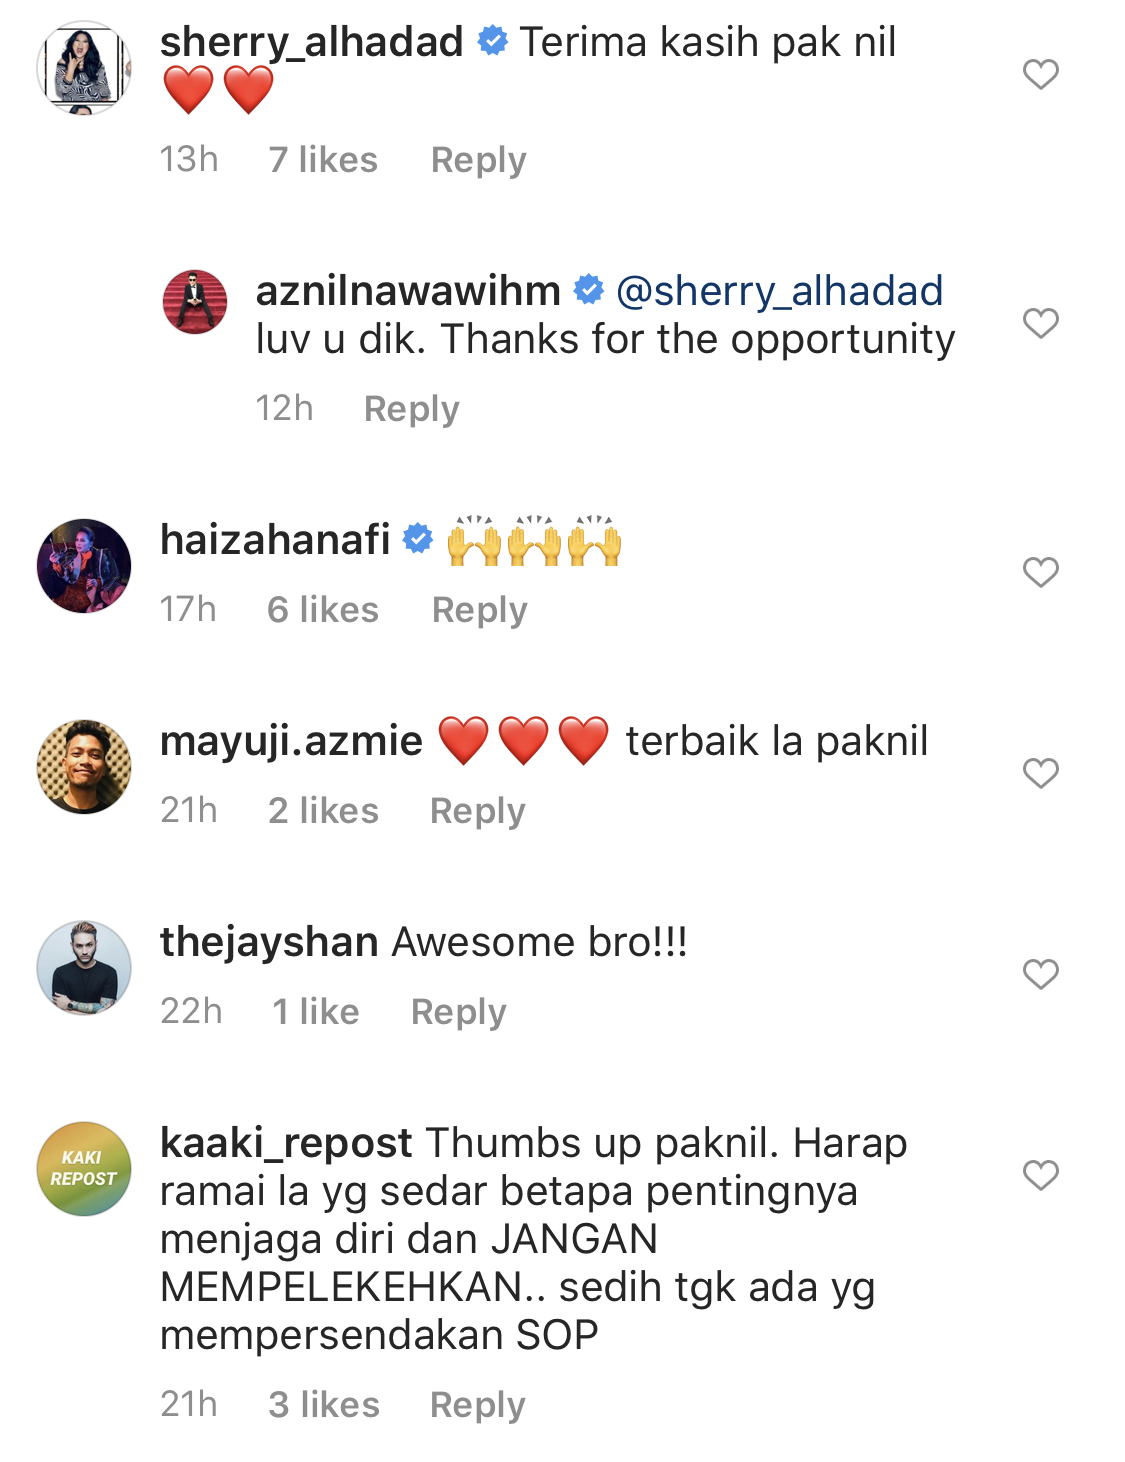
Task: Like sherry_alhadad's comment with heart icon
Action: tap(1040, 74)
